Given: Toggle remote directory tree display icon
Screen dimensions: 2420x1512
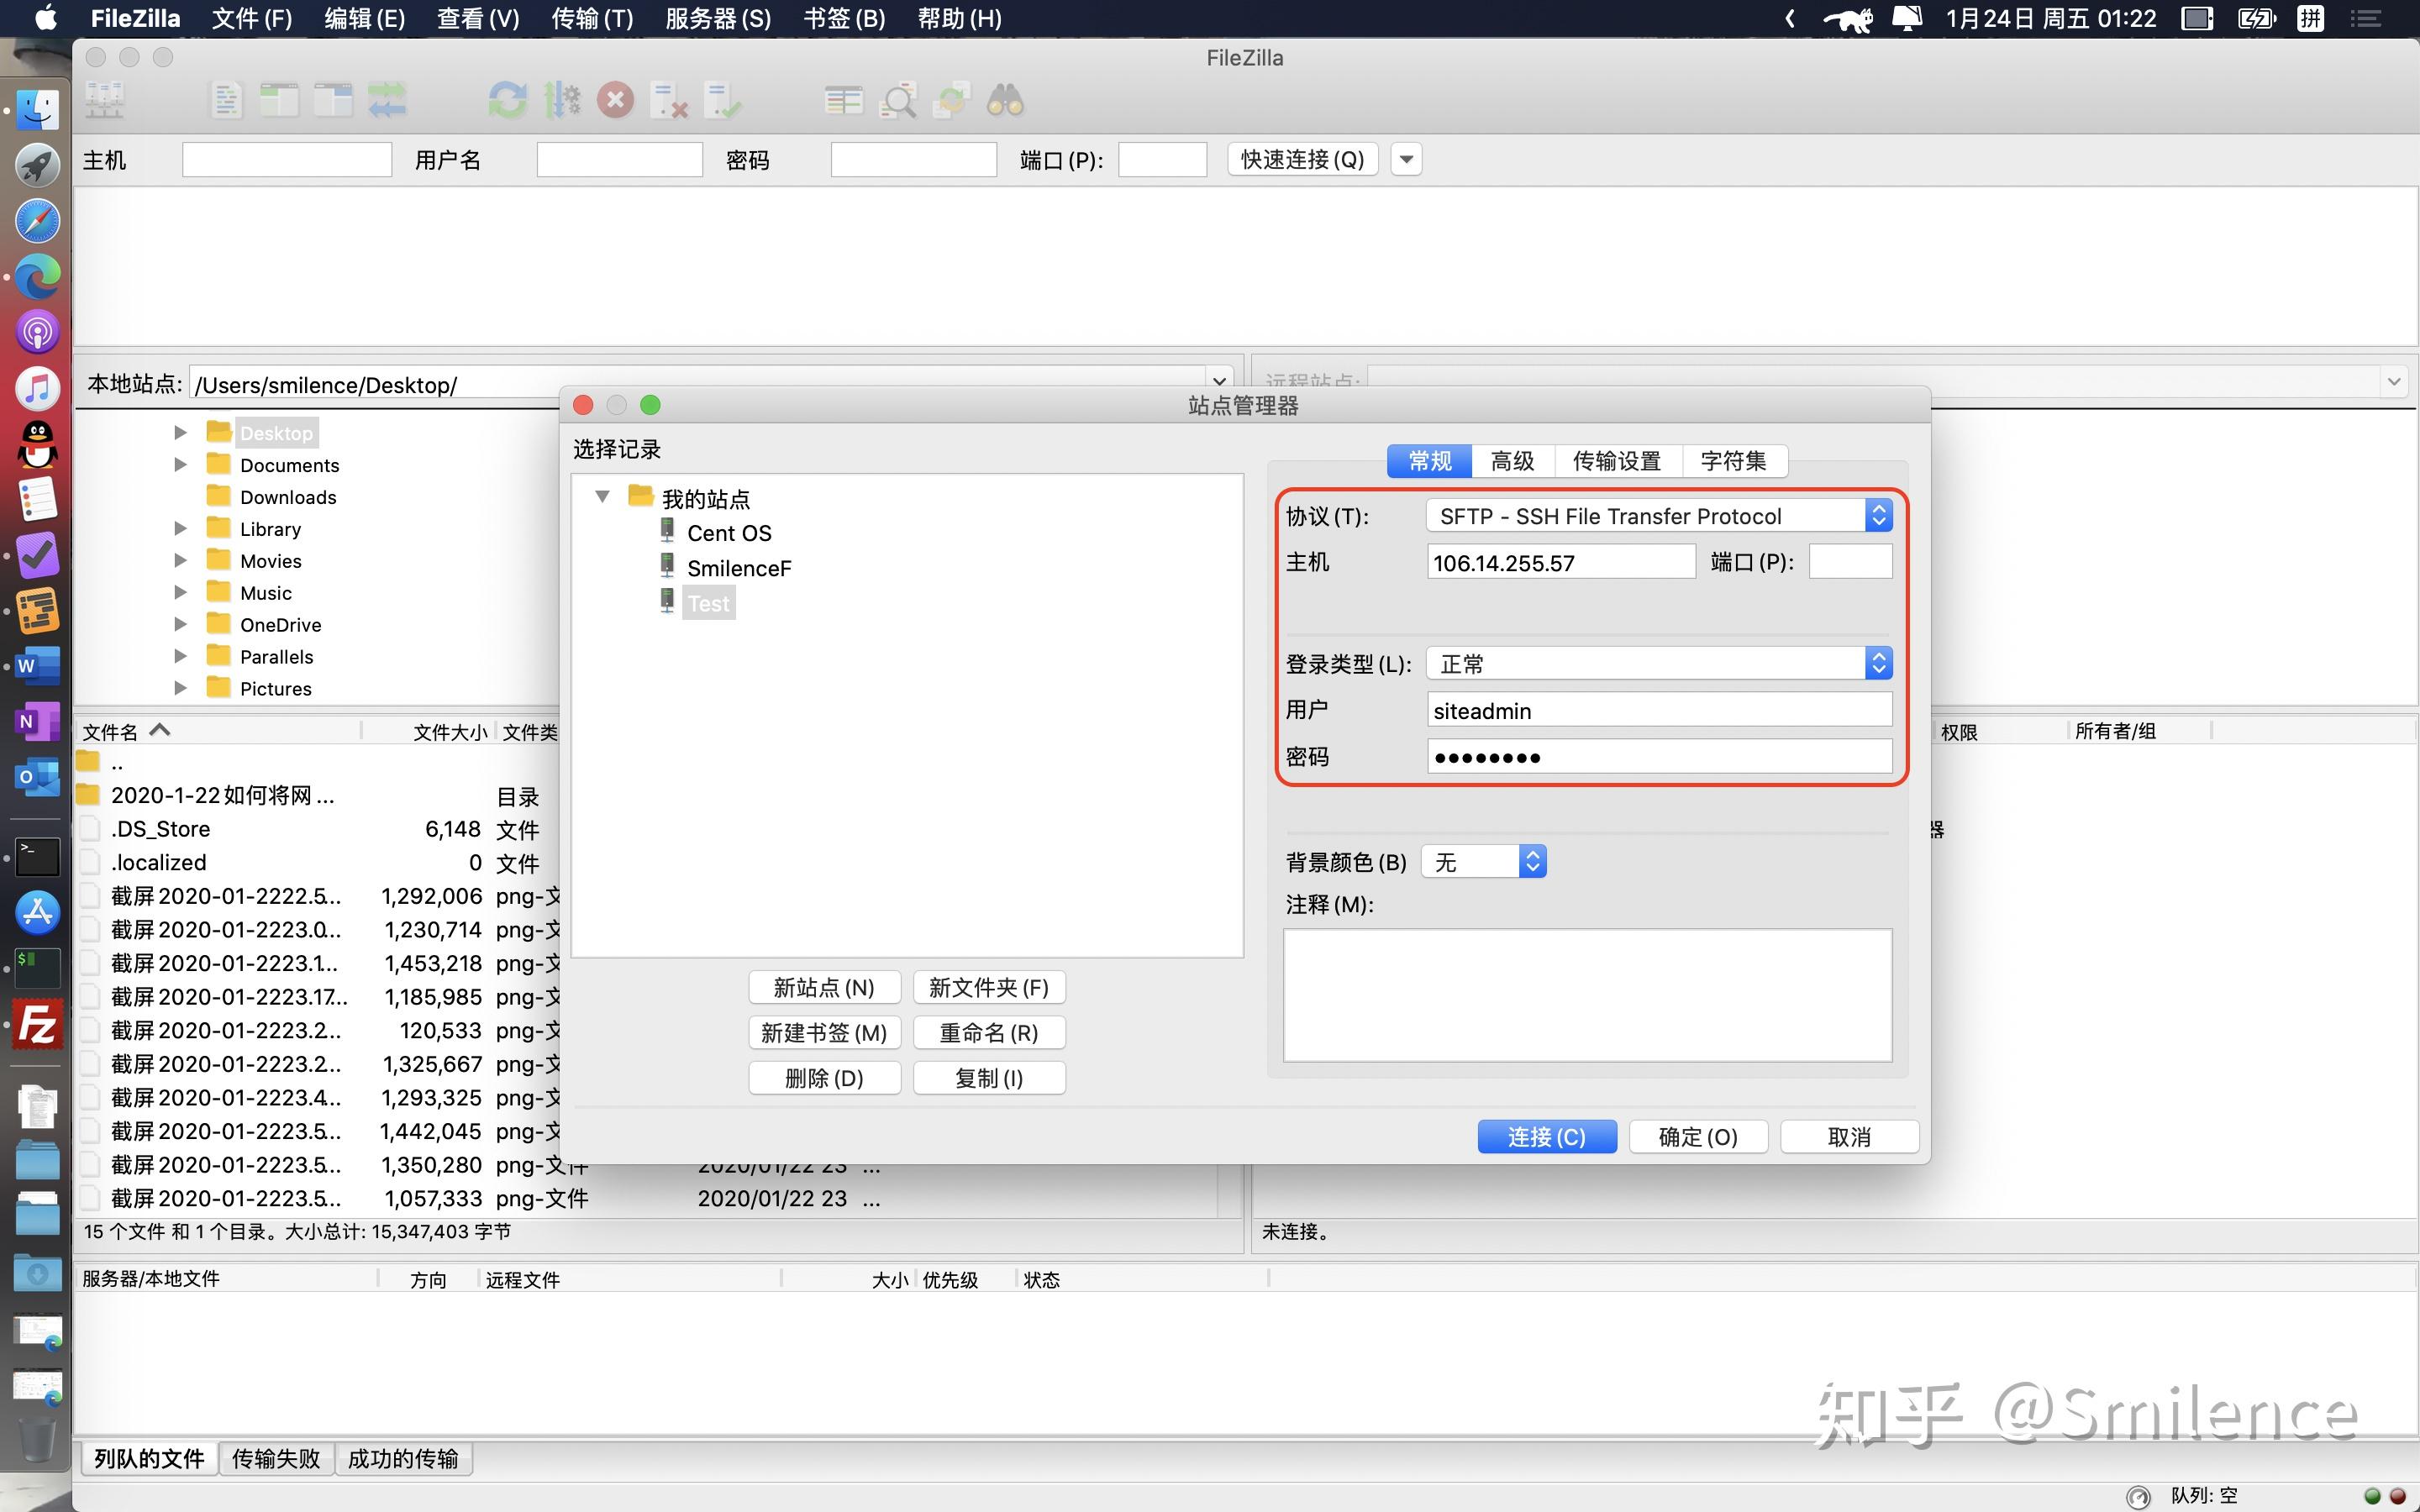Looking at the screenshot, I should pos(333,100).
